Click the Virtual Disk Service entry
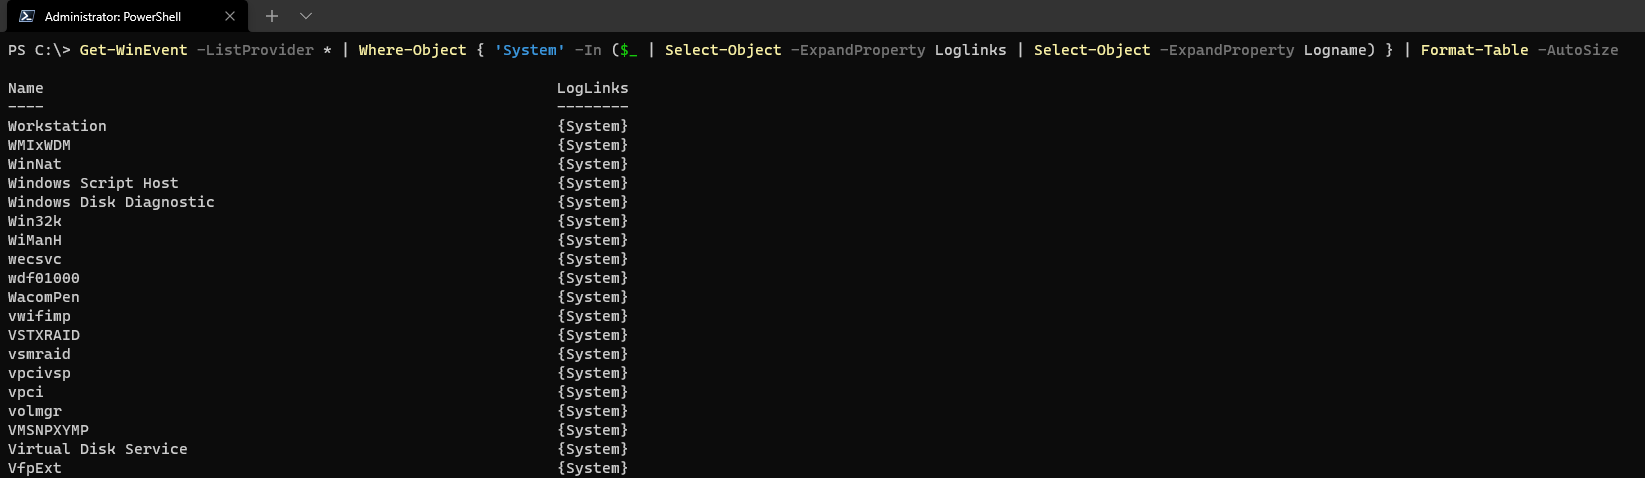Image resolution: width=1645 pixels, height=478 pixels. (98, 449)
